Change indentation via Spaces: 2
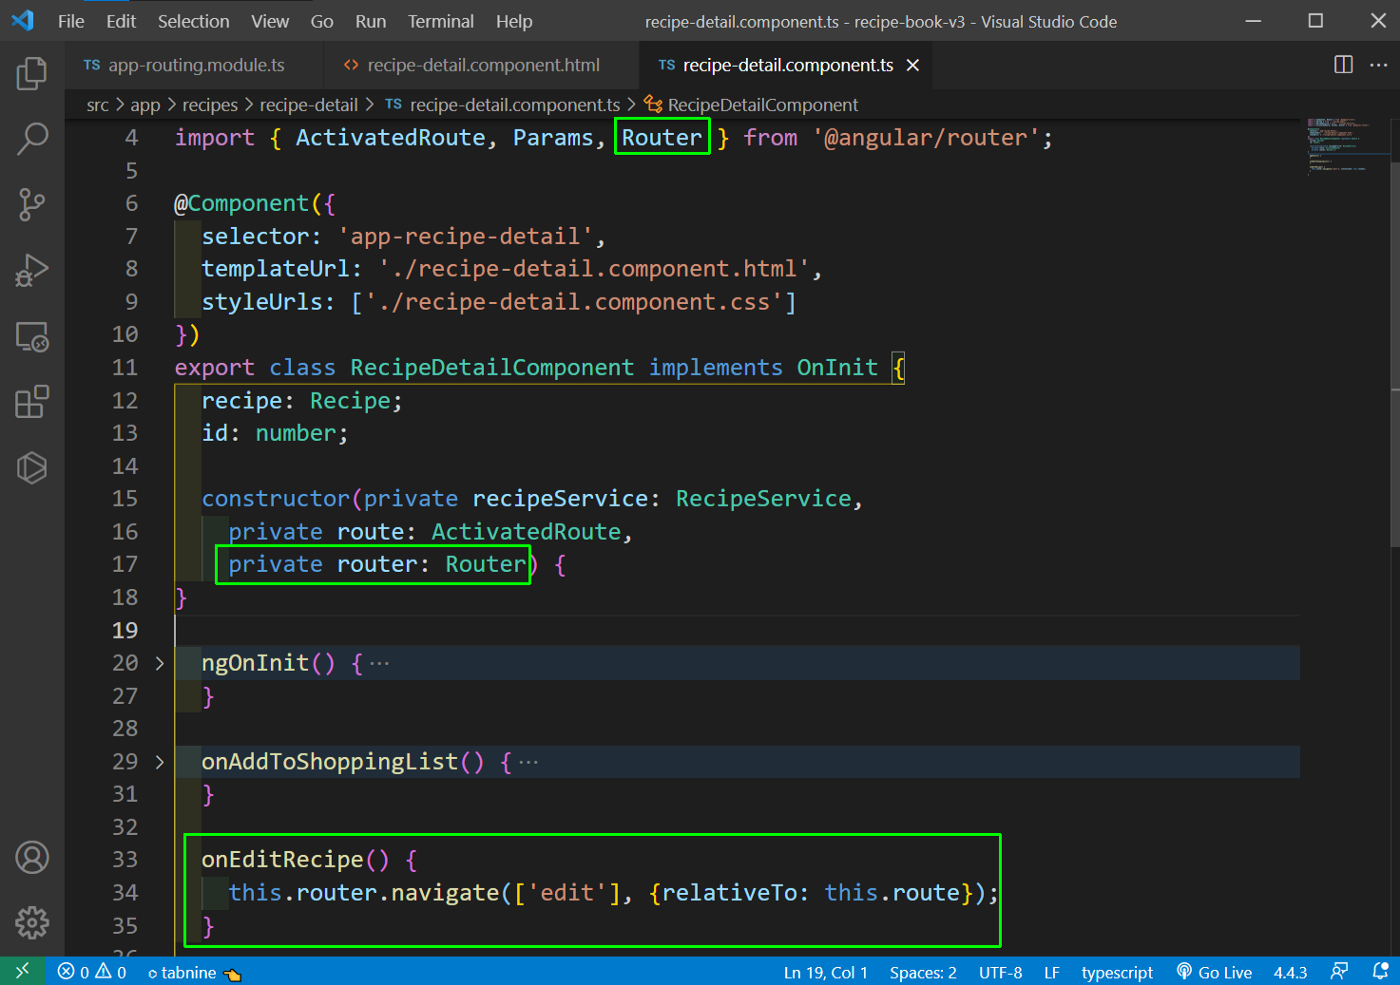 point(923,972)
